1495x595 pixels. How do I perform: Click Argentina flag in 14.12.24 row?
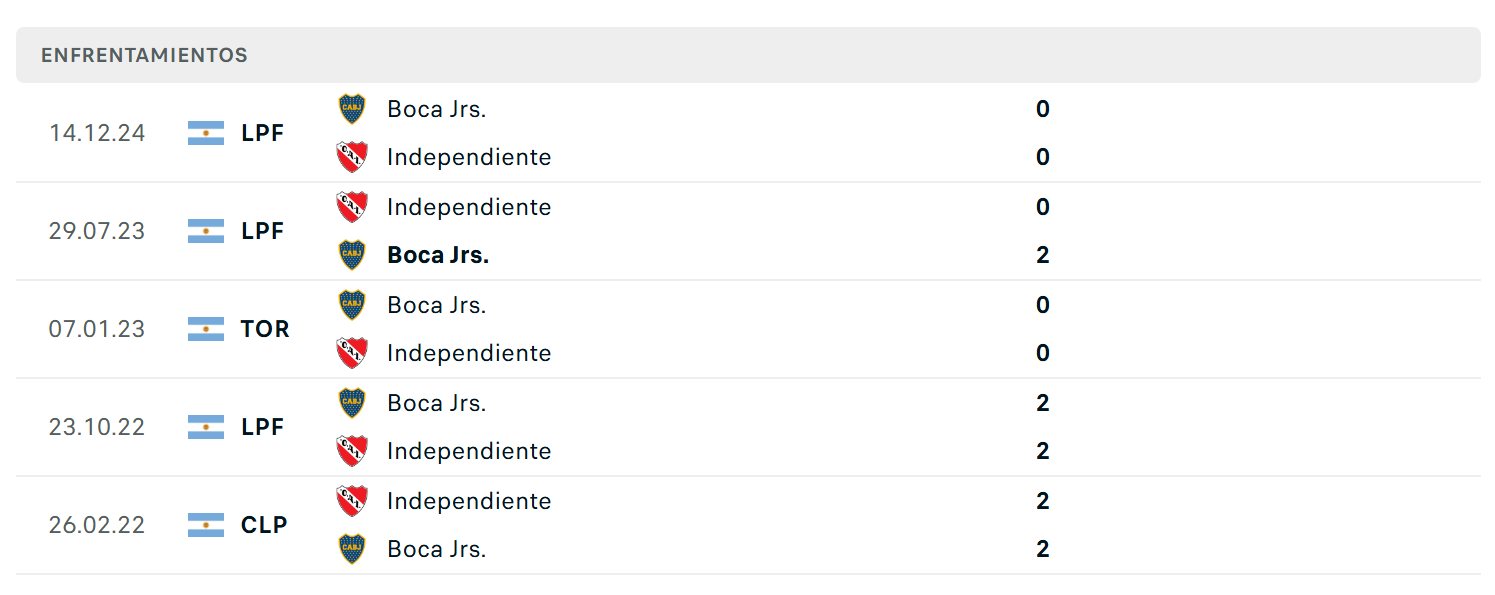(x=206, y=133)
